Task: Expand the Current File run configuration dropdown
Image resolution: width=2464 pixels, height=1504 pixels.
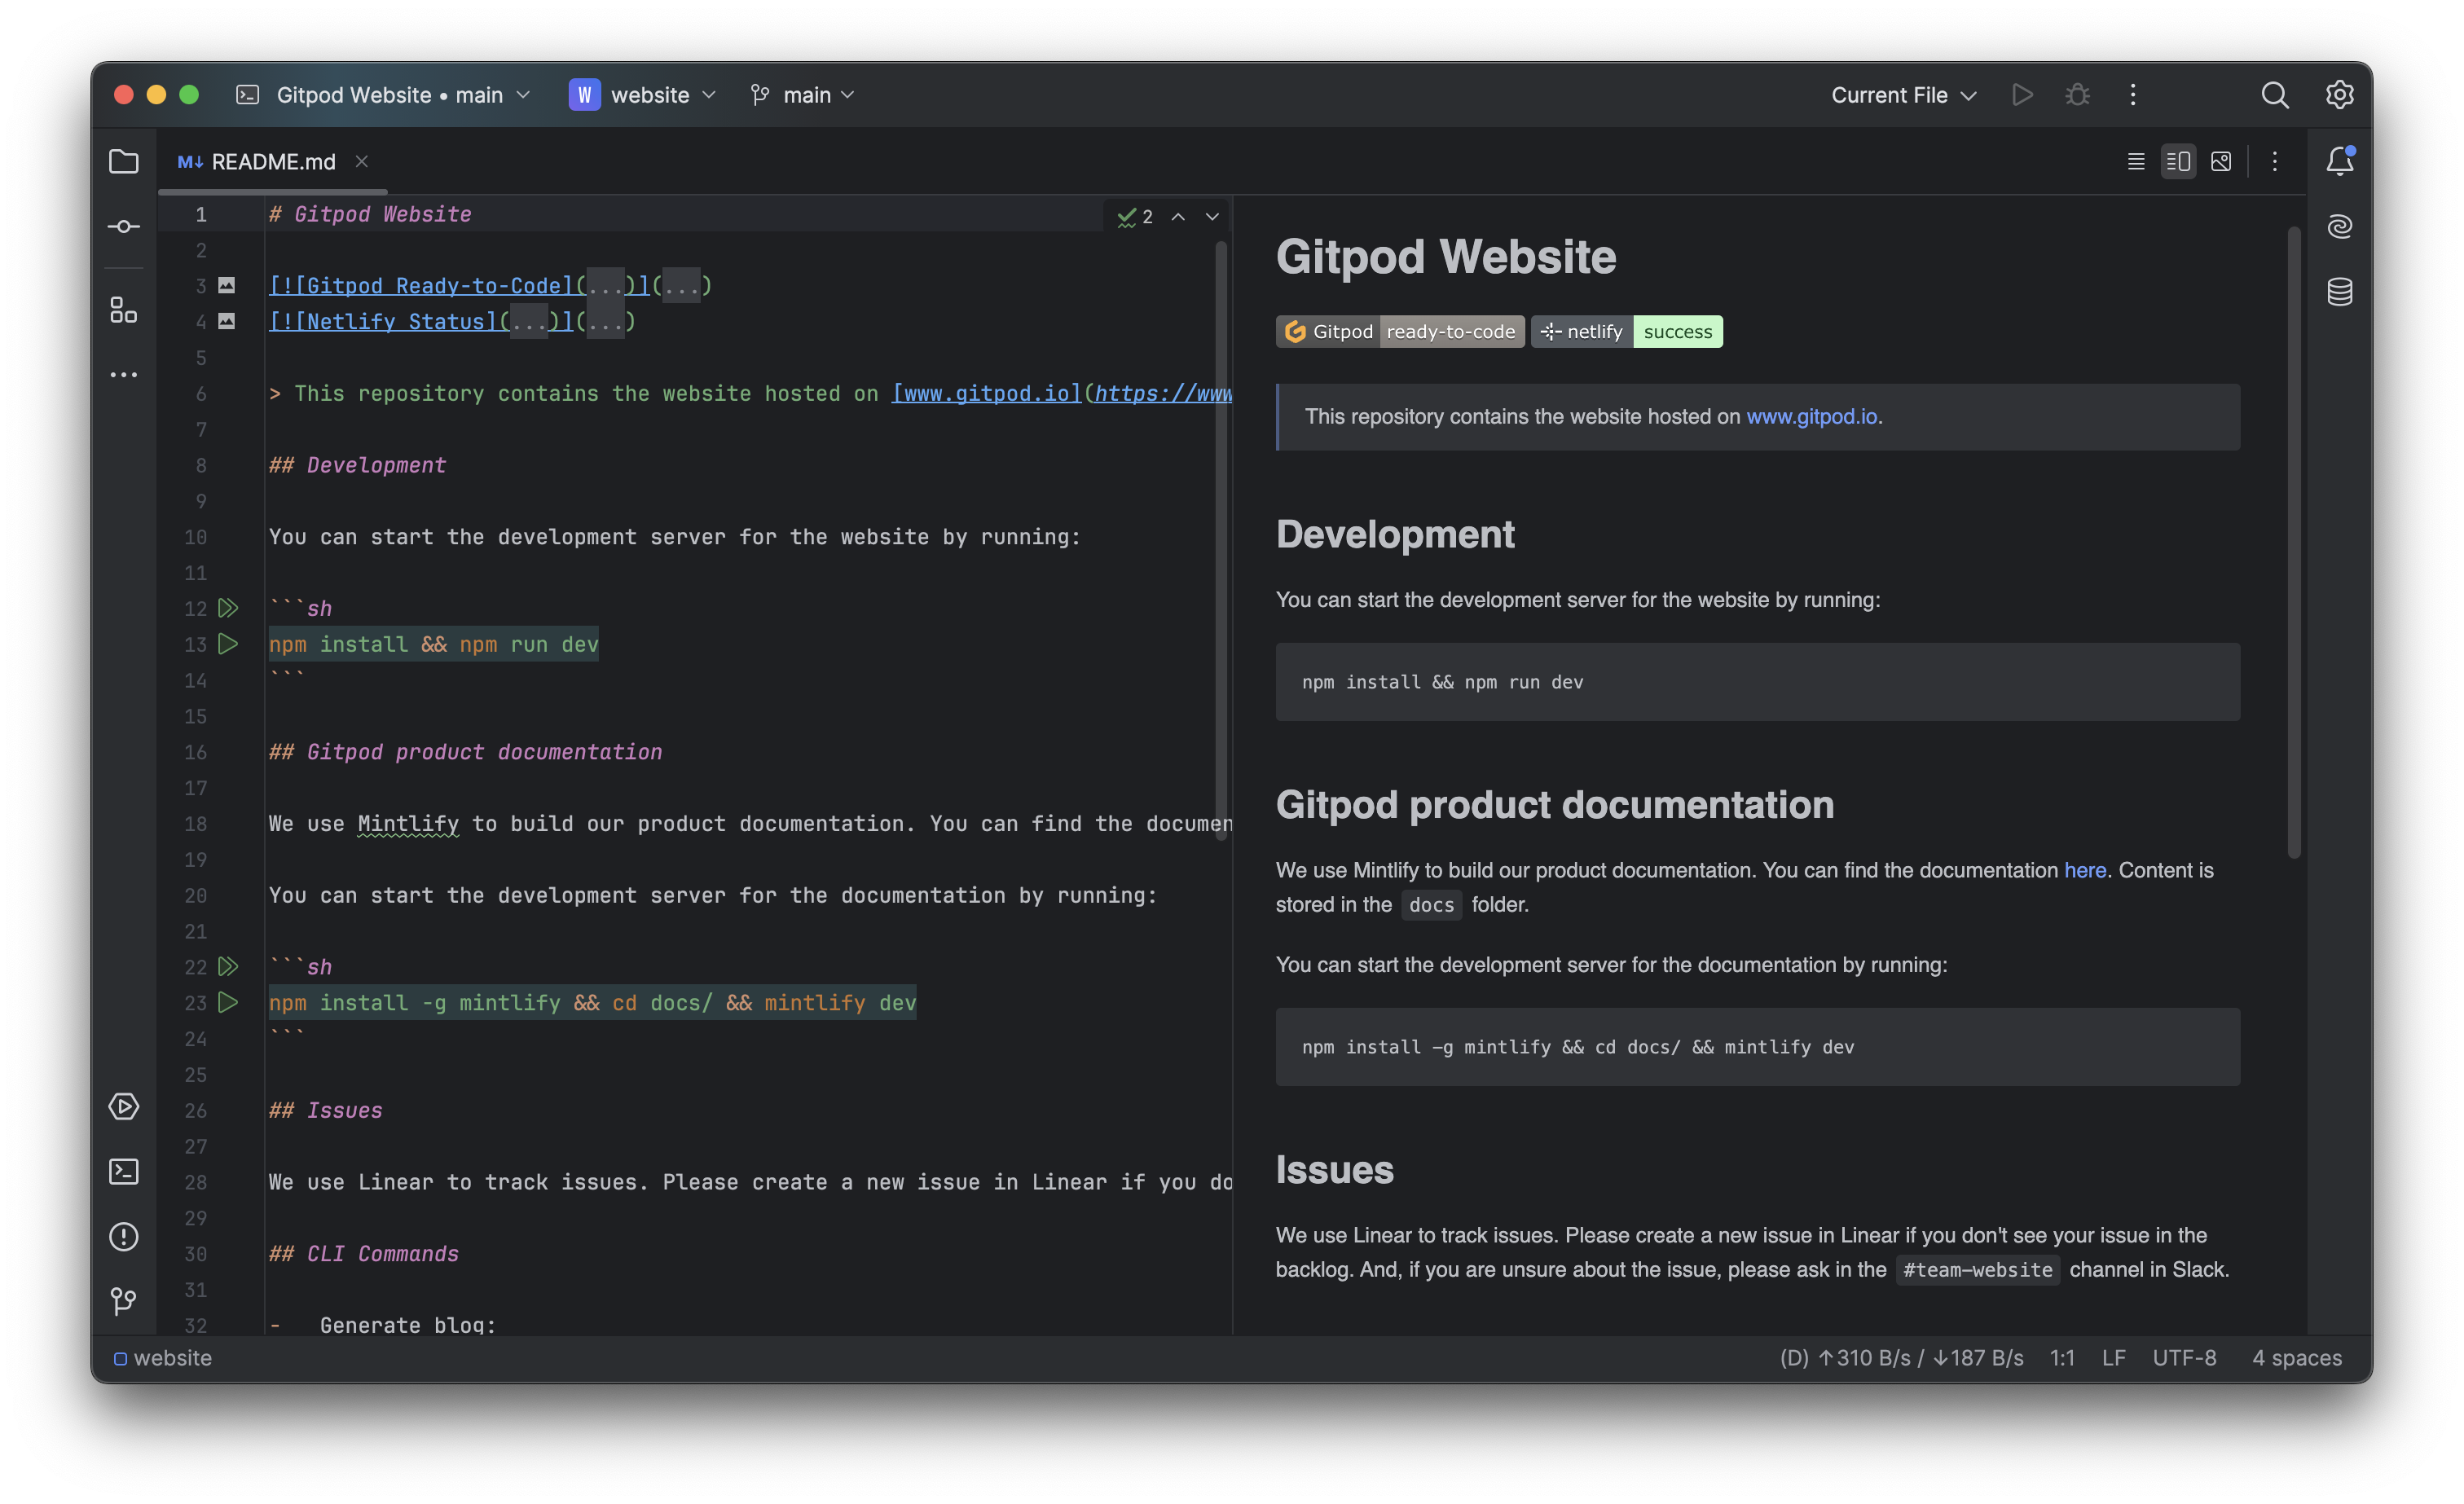Action: click(x=1903, y=95)
